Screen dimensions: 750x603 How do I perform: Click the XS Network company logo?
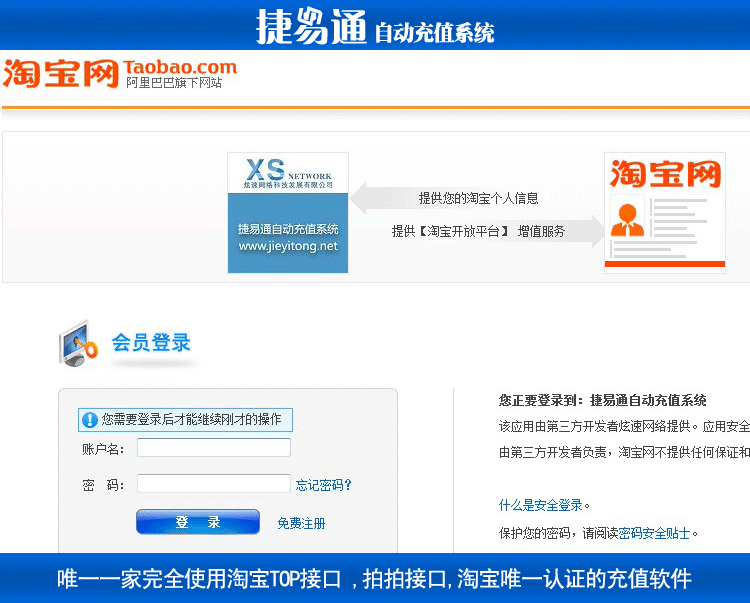(287, 175)
